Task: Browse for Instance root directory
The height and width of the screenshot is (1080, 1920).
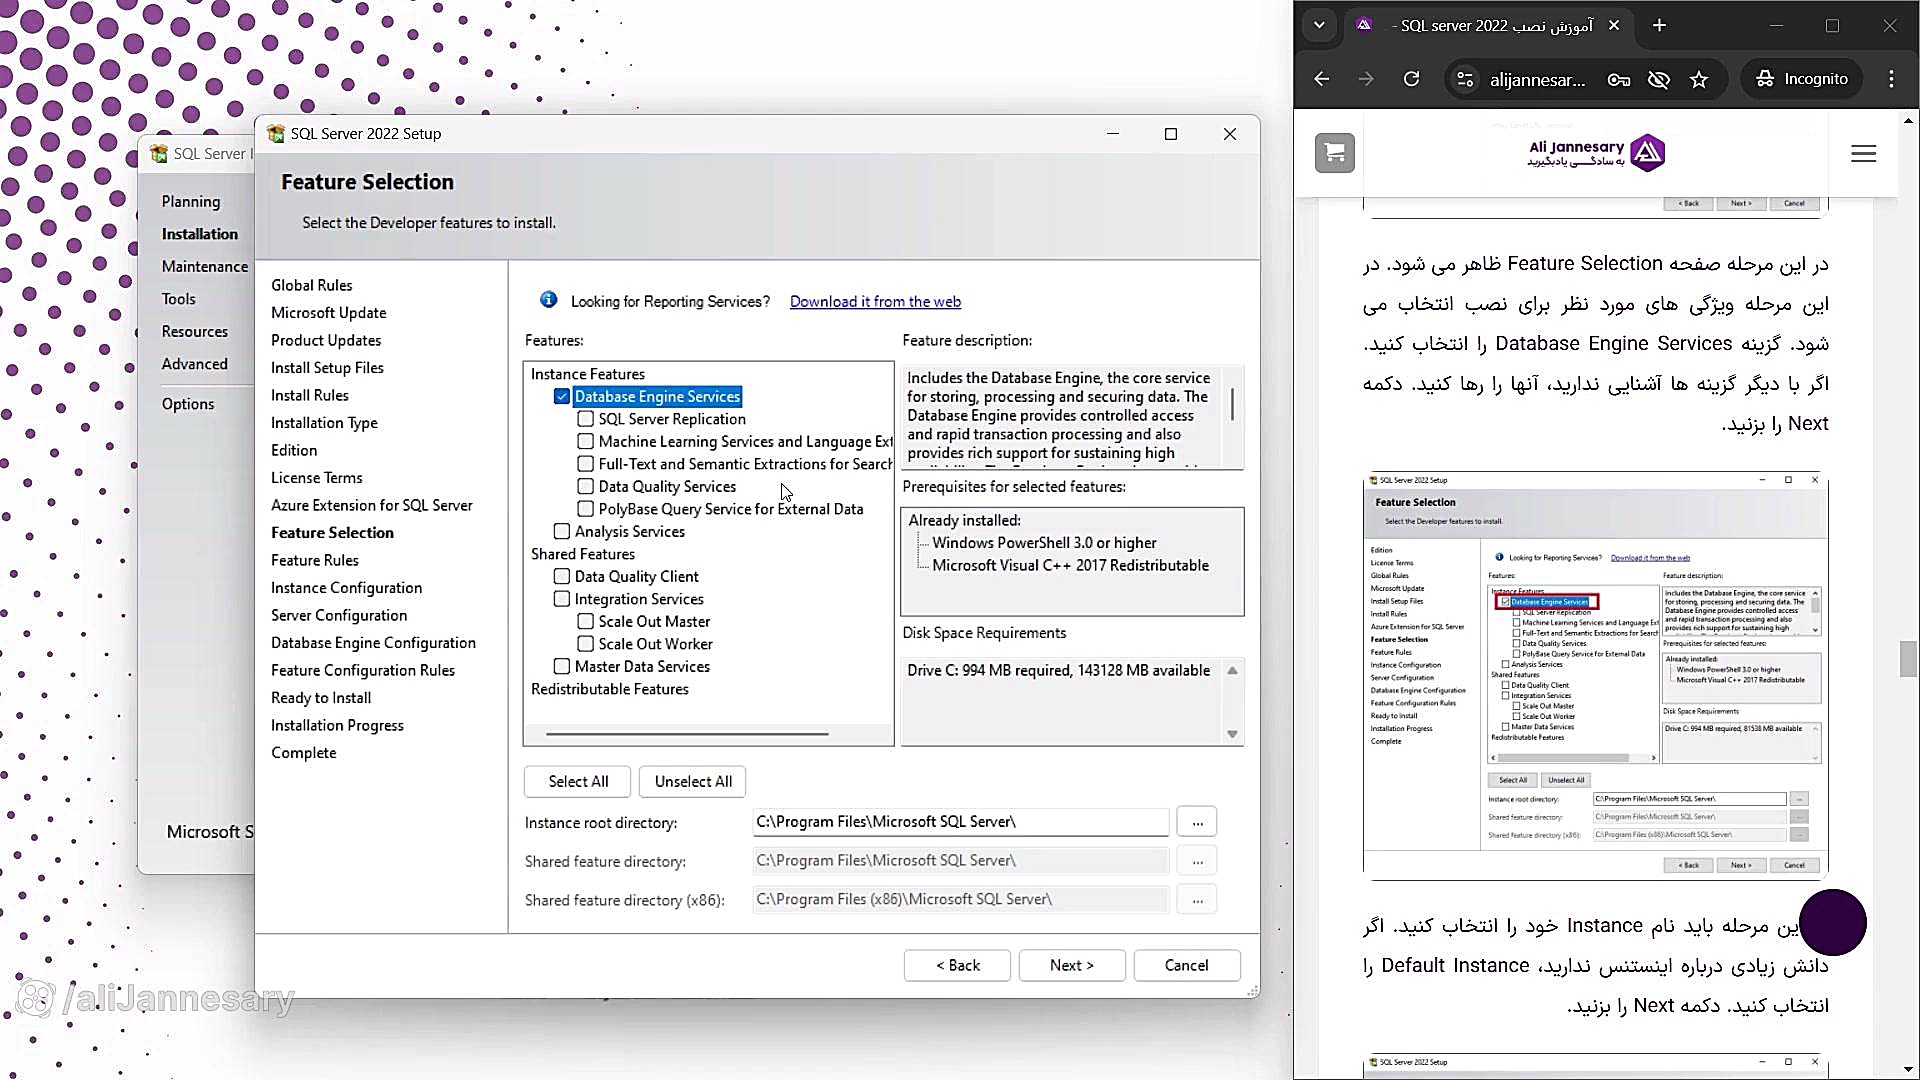Action: pos(1197,822)
